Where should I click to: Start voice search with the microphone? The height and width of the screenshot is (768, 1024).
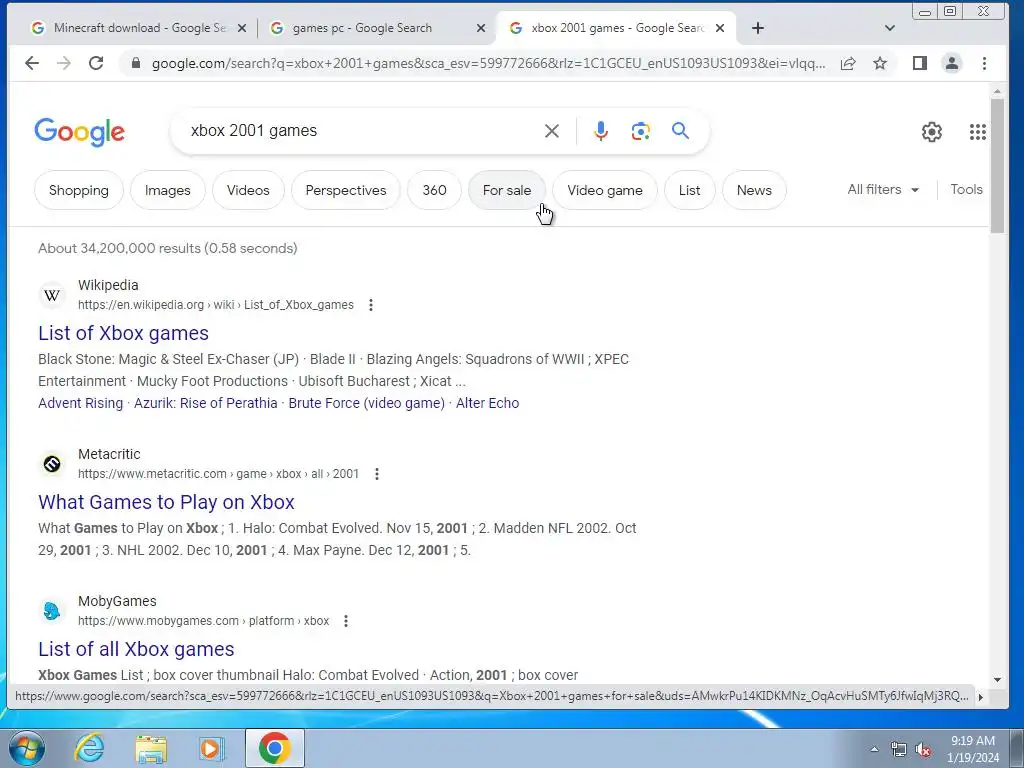601,131
